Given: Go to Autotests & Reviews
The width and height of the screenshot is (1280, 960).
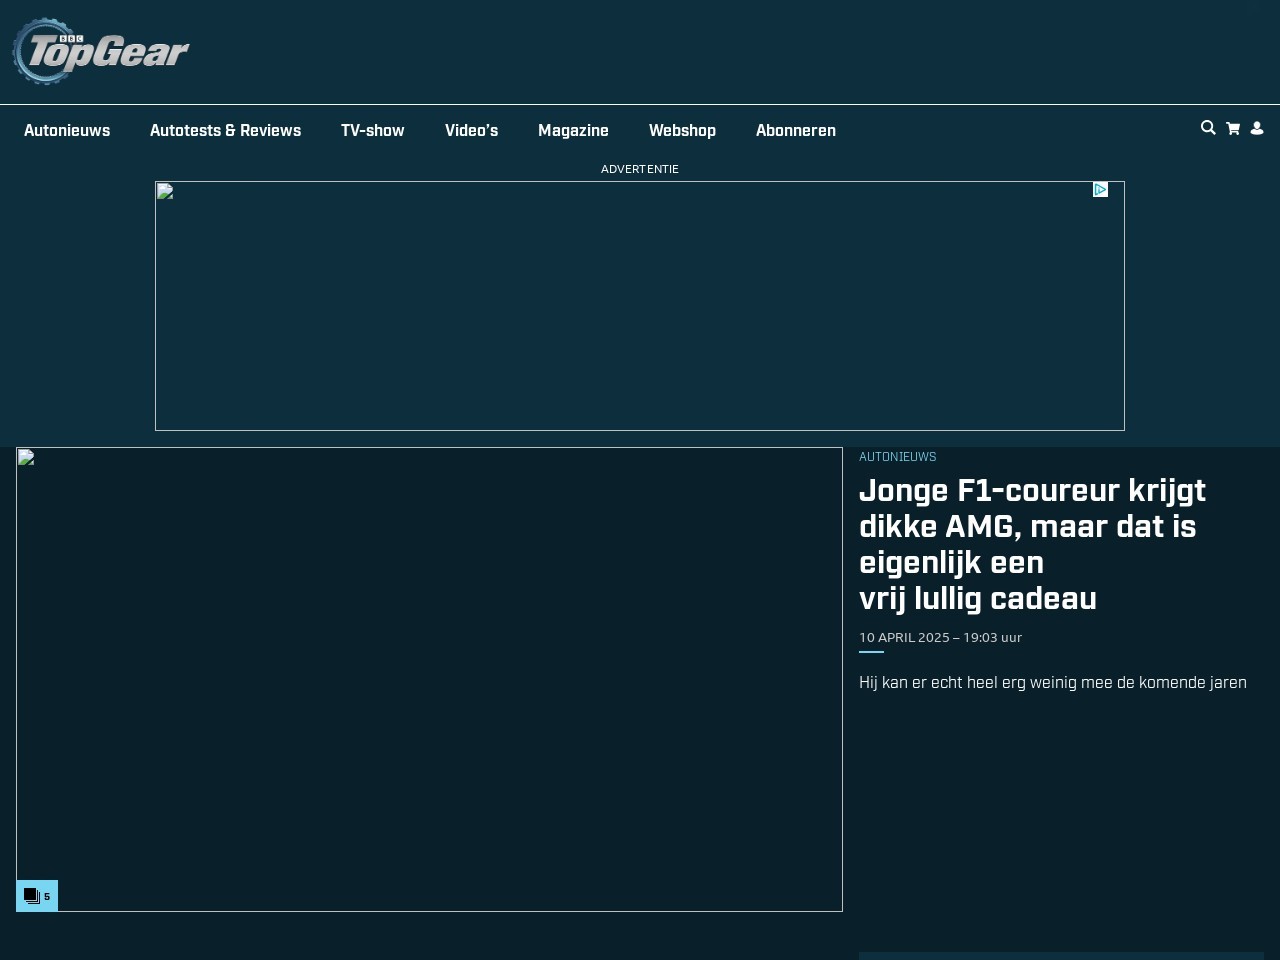Looking at the screenshot, I should click(x=225, y=131).
